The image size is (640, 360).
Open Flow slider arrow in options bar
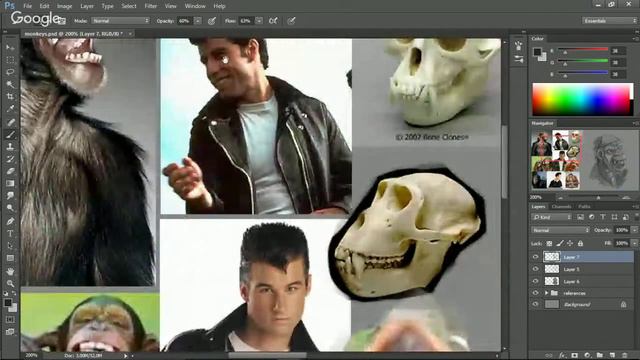click(x=259, y=20)
